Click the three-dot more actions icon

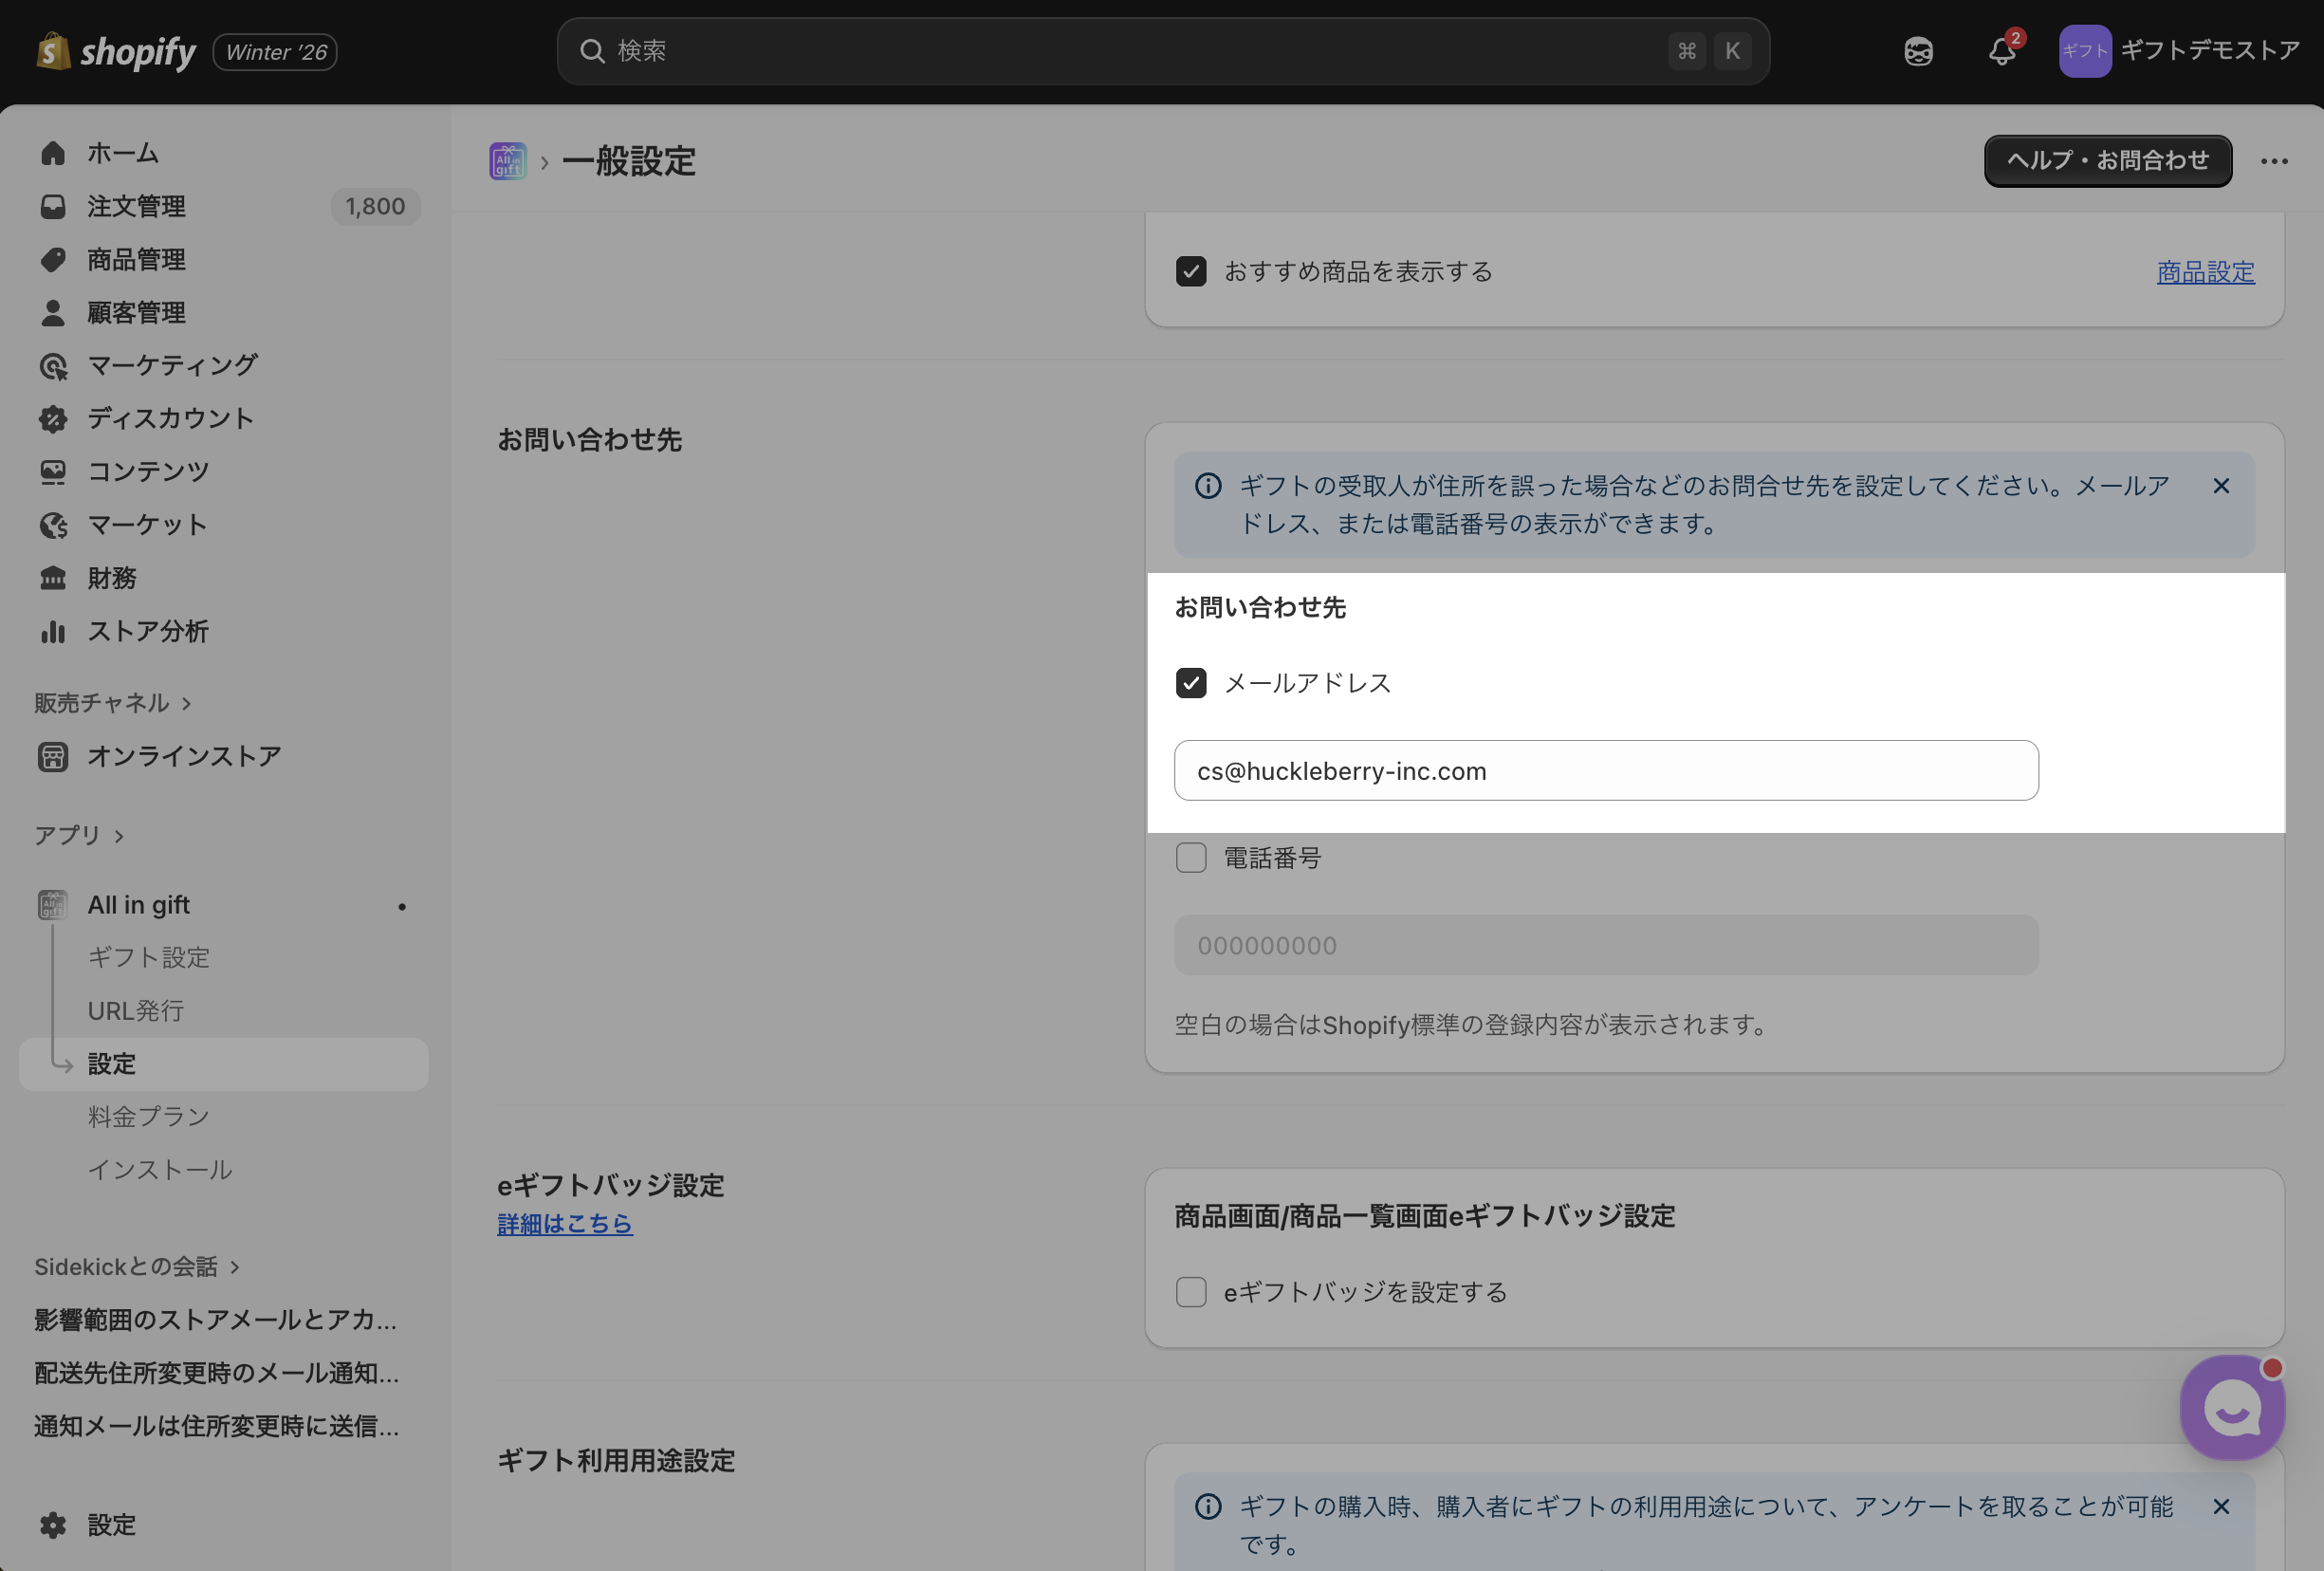pyautogui.click(x=2273, y=161)
